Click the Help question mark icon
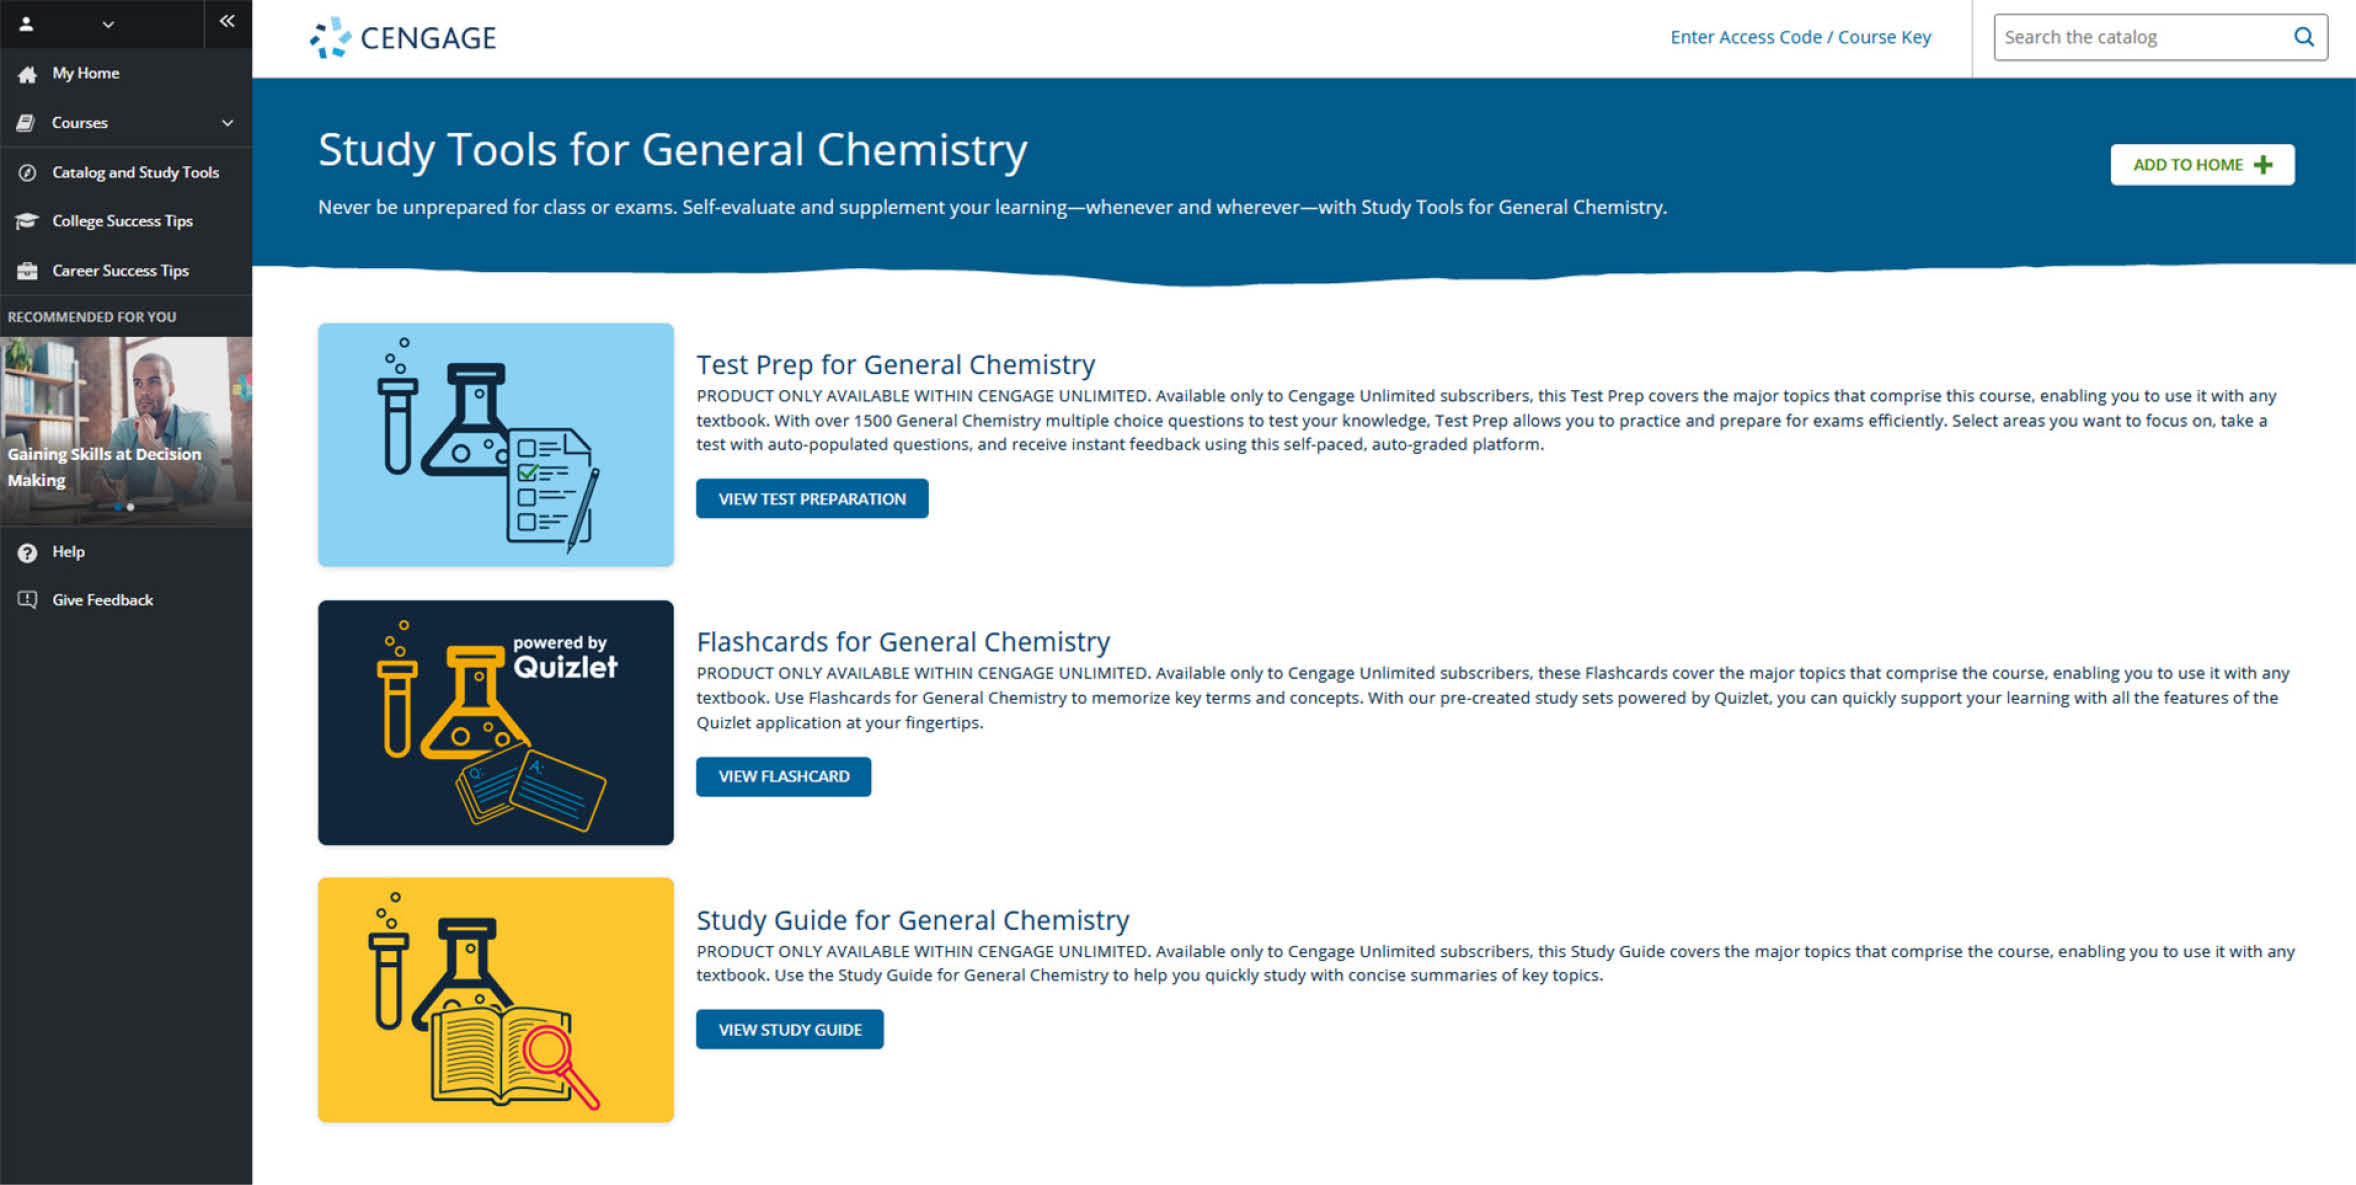Viewport: 2356px width, 1185px height. 27,552
